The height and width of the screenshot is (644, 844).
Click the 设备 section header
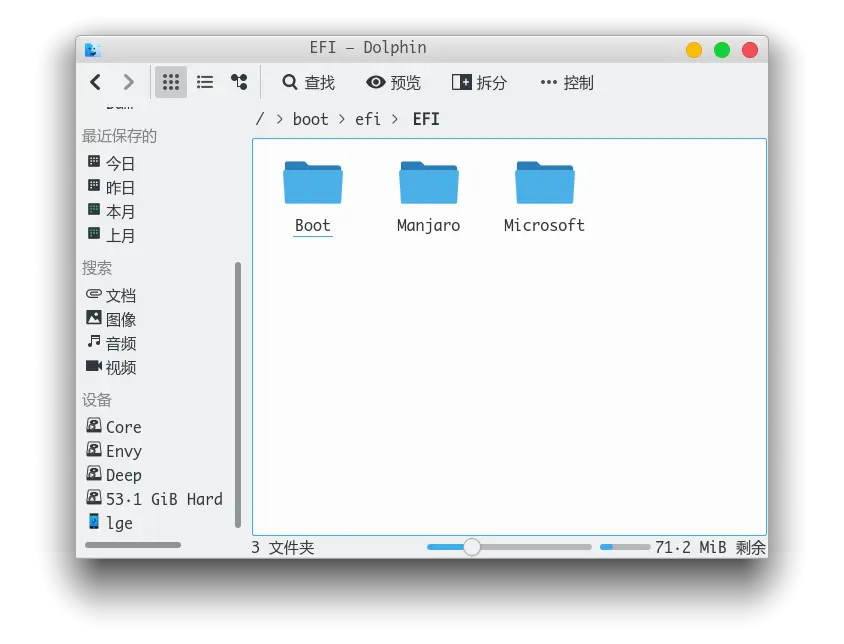click(x=97, y=400)
